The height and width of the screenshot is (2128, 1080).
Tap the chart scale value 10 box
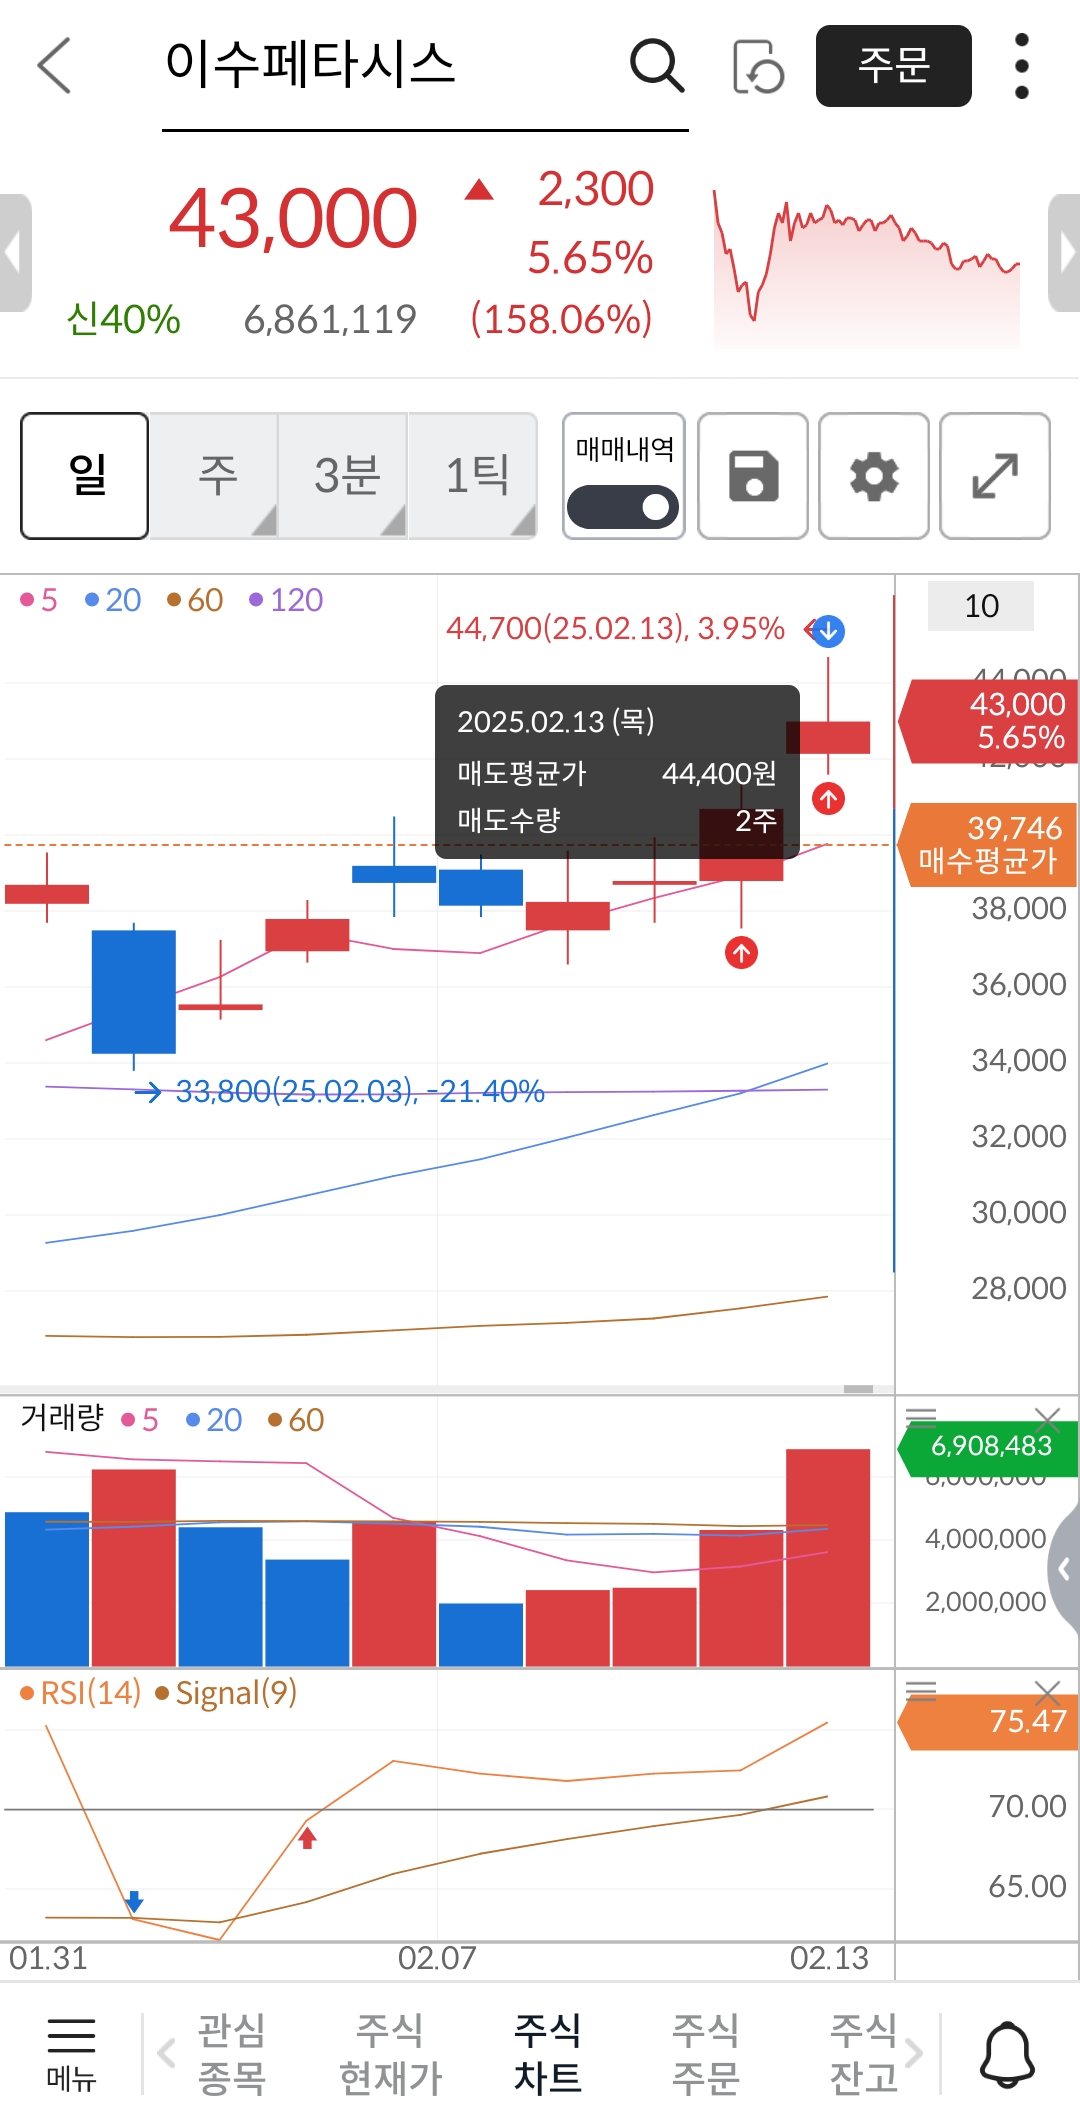click(x=981, y=606)
